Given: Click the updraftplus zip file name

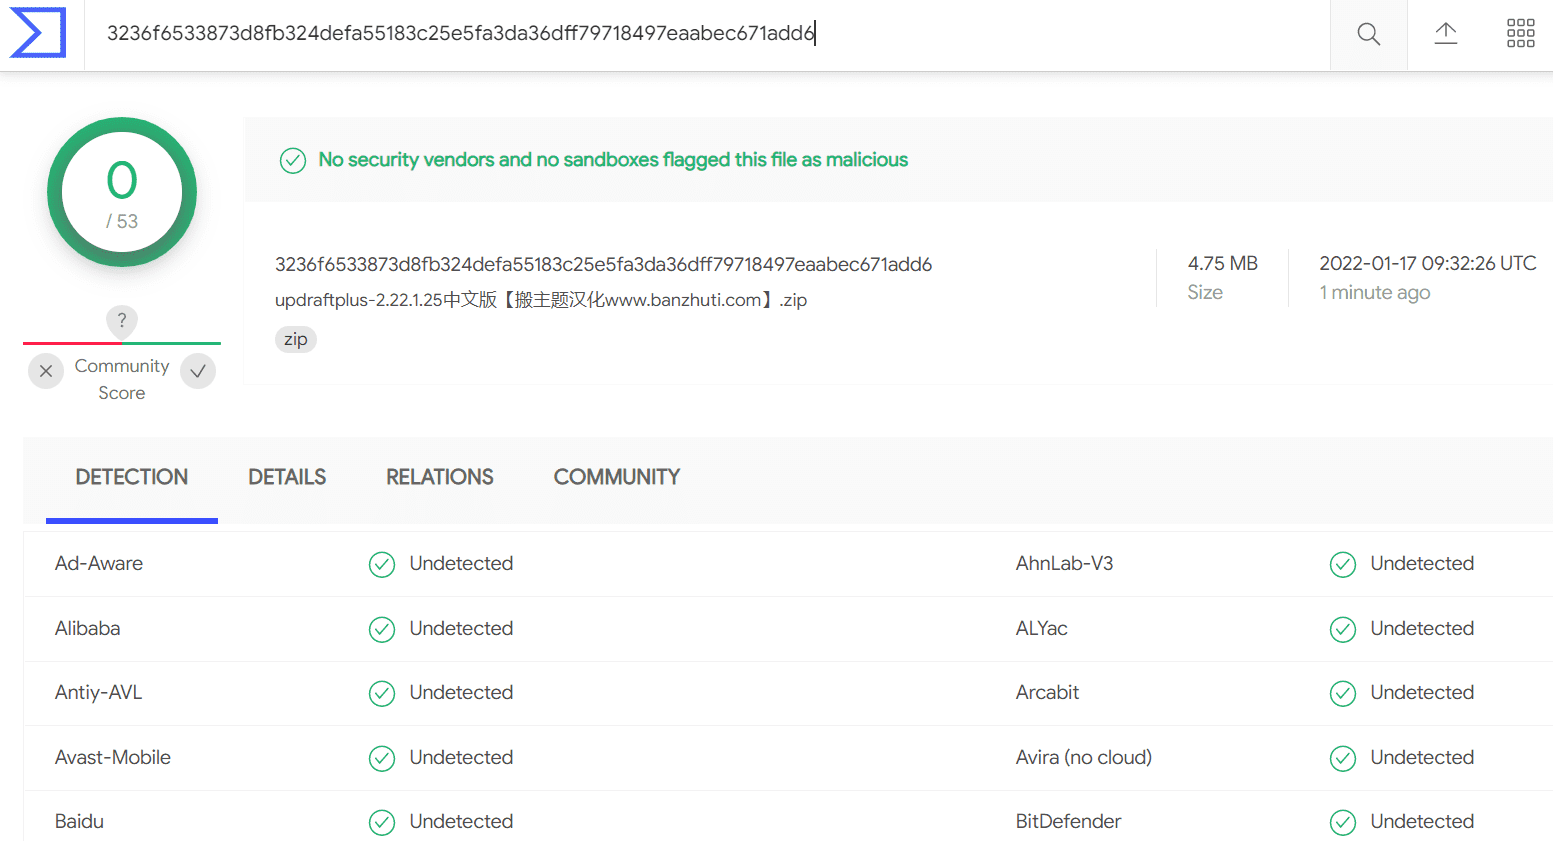Looking at the screenshot, I should coord(541,300).
